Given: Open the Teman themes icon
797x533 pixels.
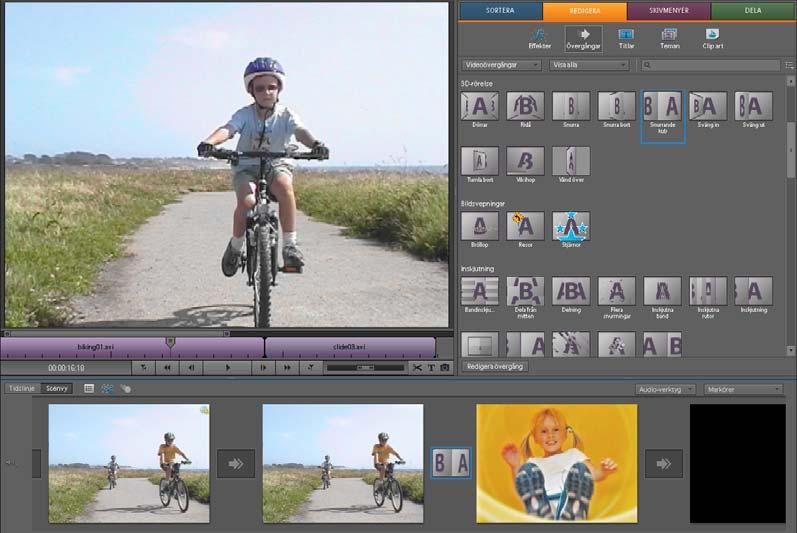Looking at the screenshot, I should point(669,39).
